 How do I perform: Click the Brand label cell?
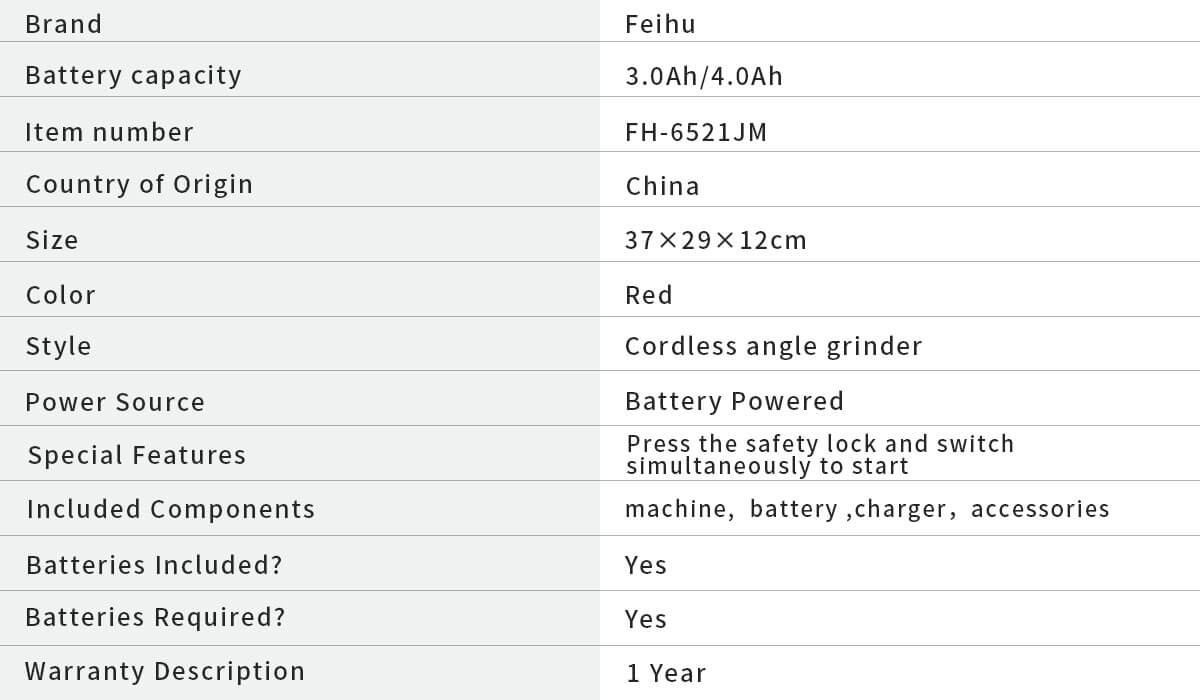(63, 24)
